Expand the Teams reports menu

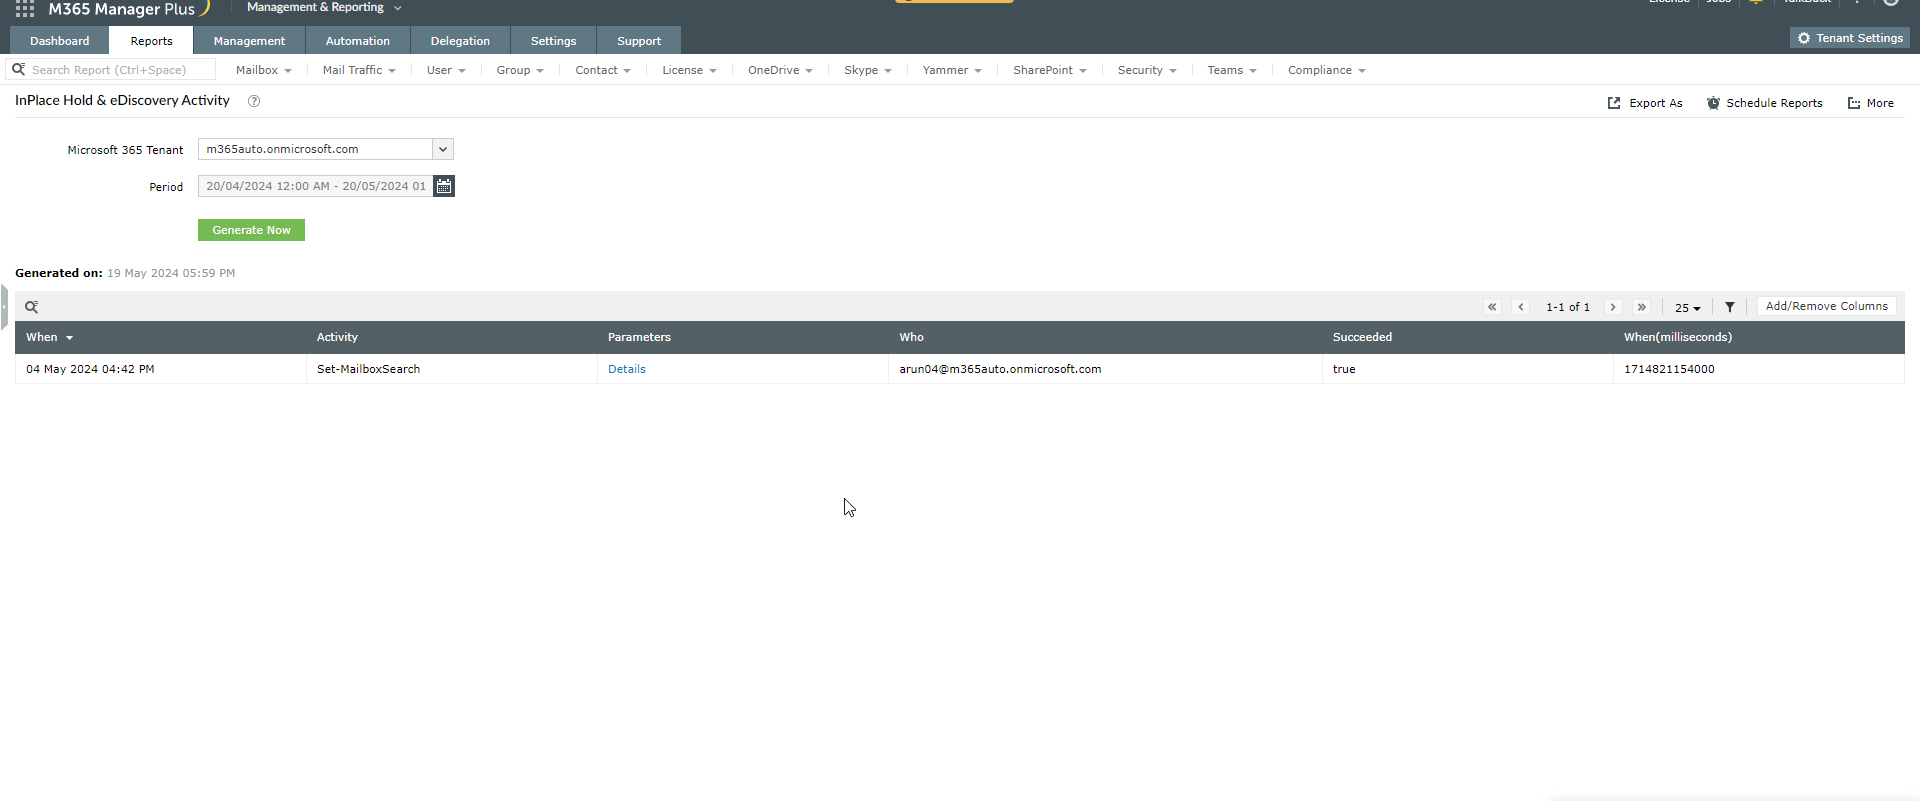coord(1232,70)
